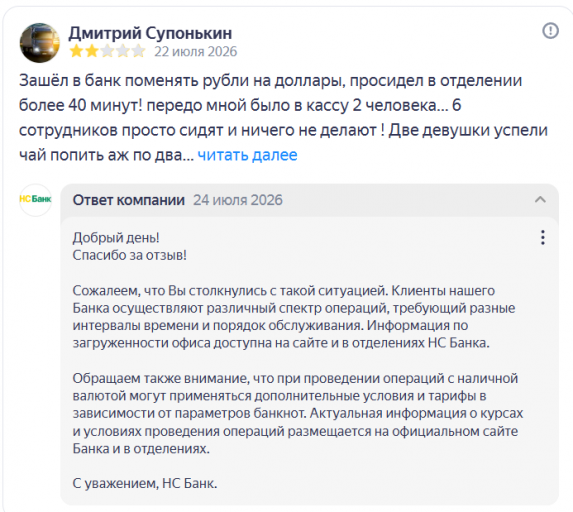Click the fourth empty rating star

click(x=123, y=51)
